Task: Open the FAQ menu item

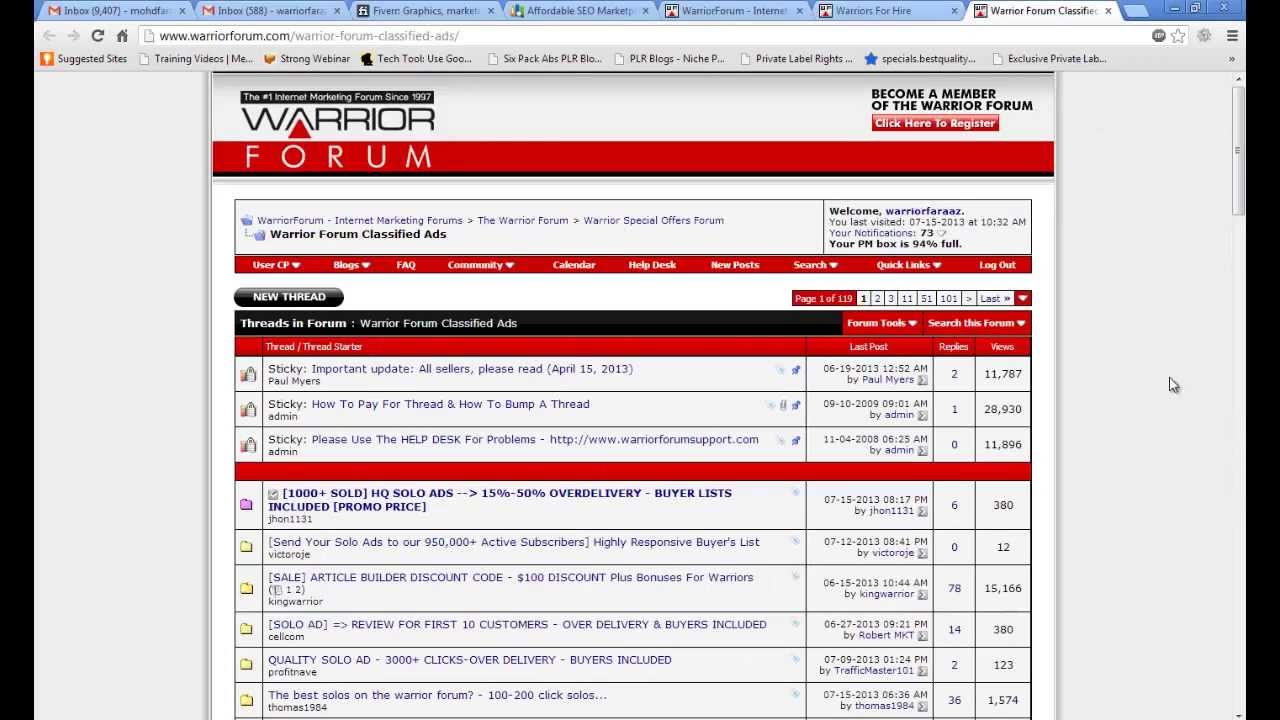Action: 406,265
